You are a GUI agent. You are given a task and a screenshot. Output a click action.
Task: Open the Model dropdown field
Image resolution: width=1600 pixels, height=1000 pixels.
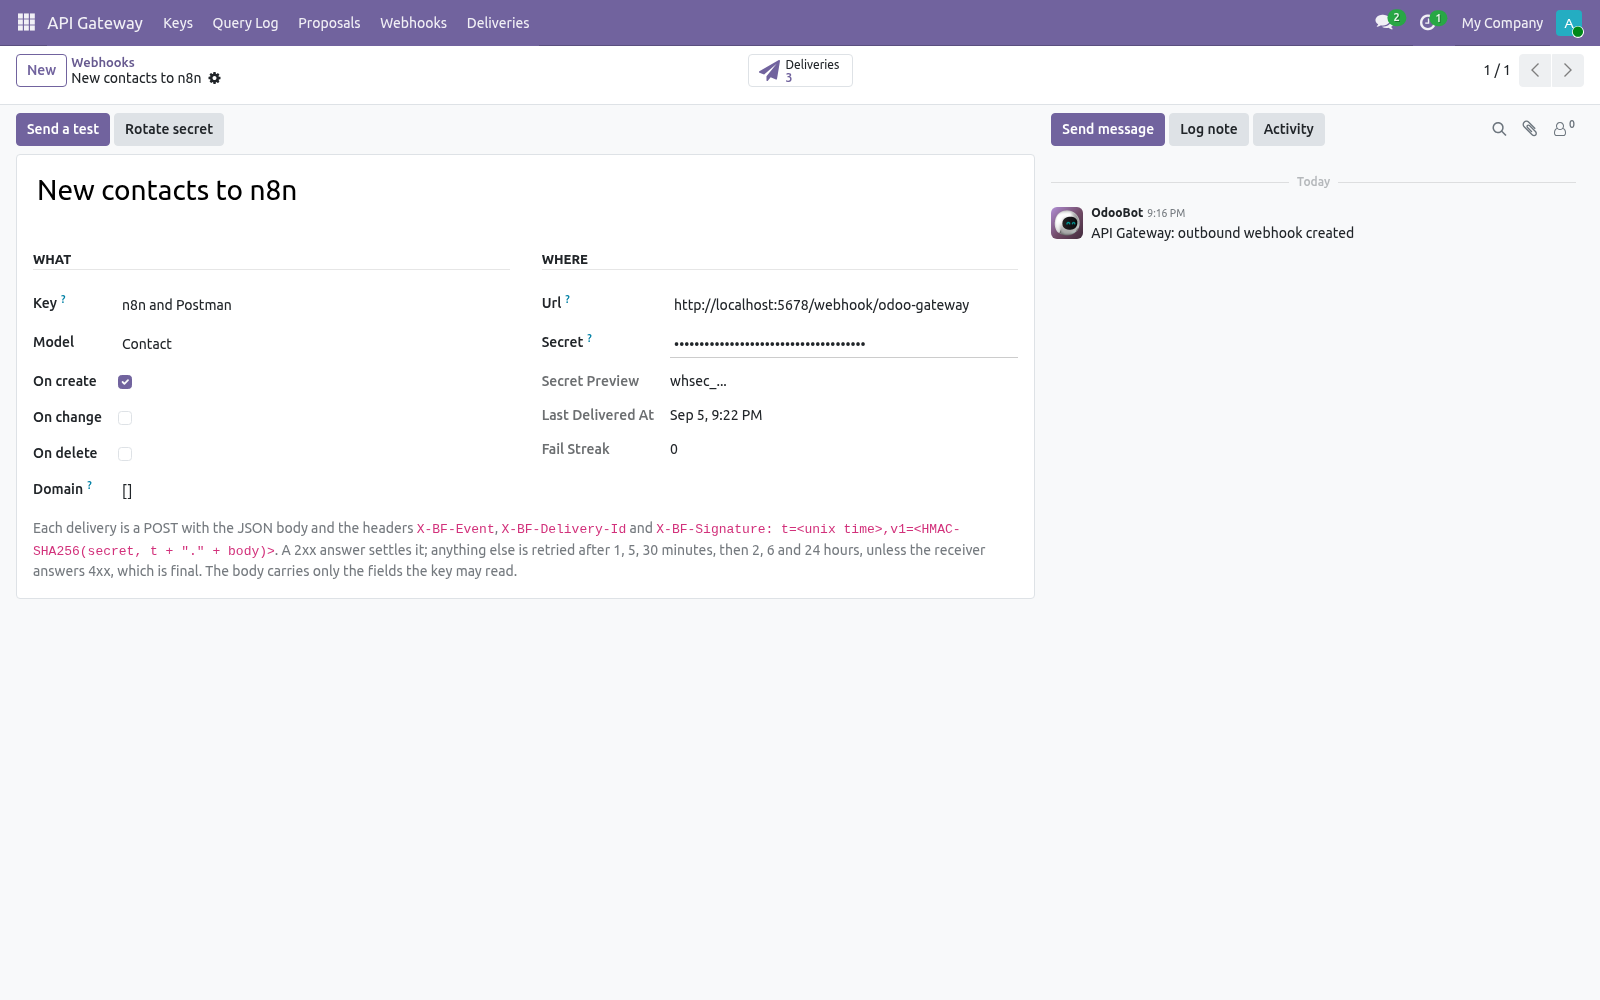click(x=314, y=344)
